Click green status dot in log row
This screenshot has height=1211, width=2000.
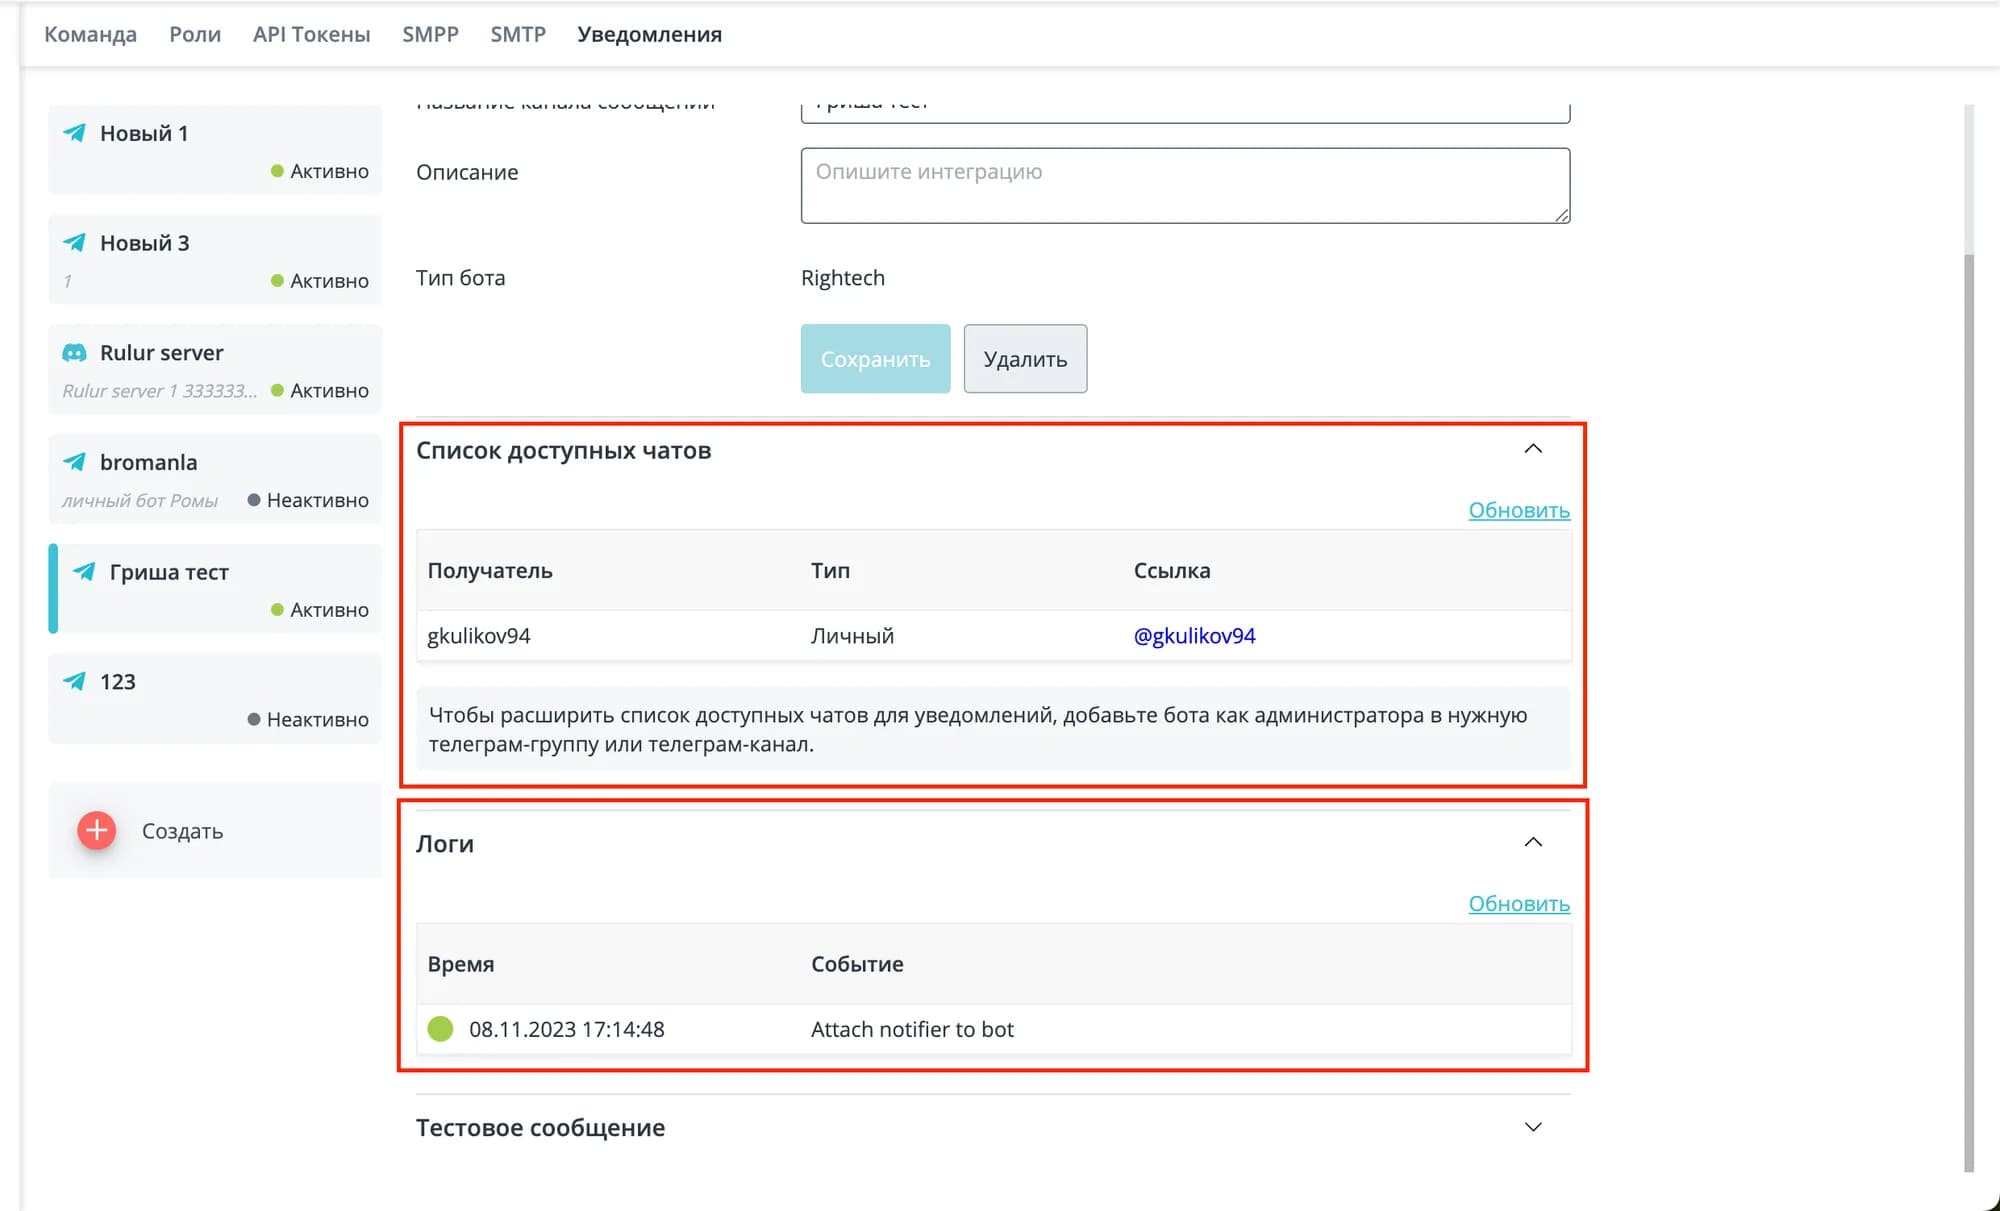(x=440, y=1029)
